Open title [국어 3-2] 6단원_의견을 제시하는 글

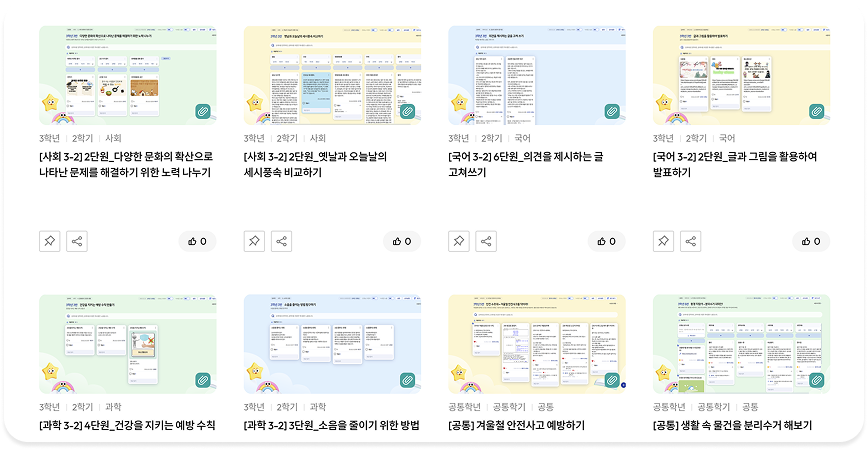(526, 164)
